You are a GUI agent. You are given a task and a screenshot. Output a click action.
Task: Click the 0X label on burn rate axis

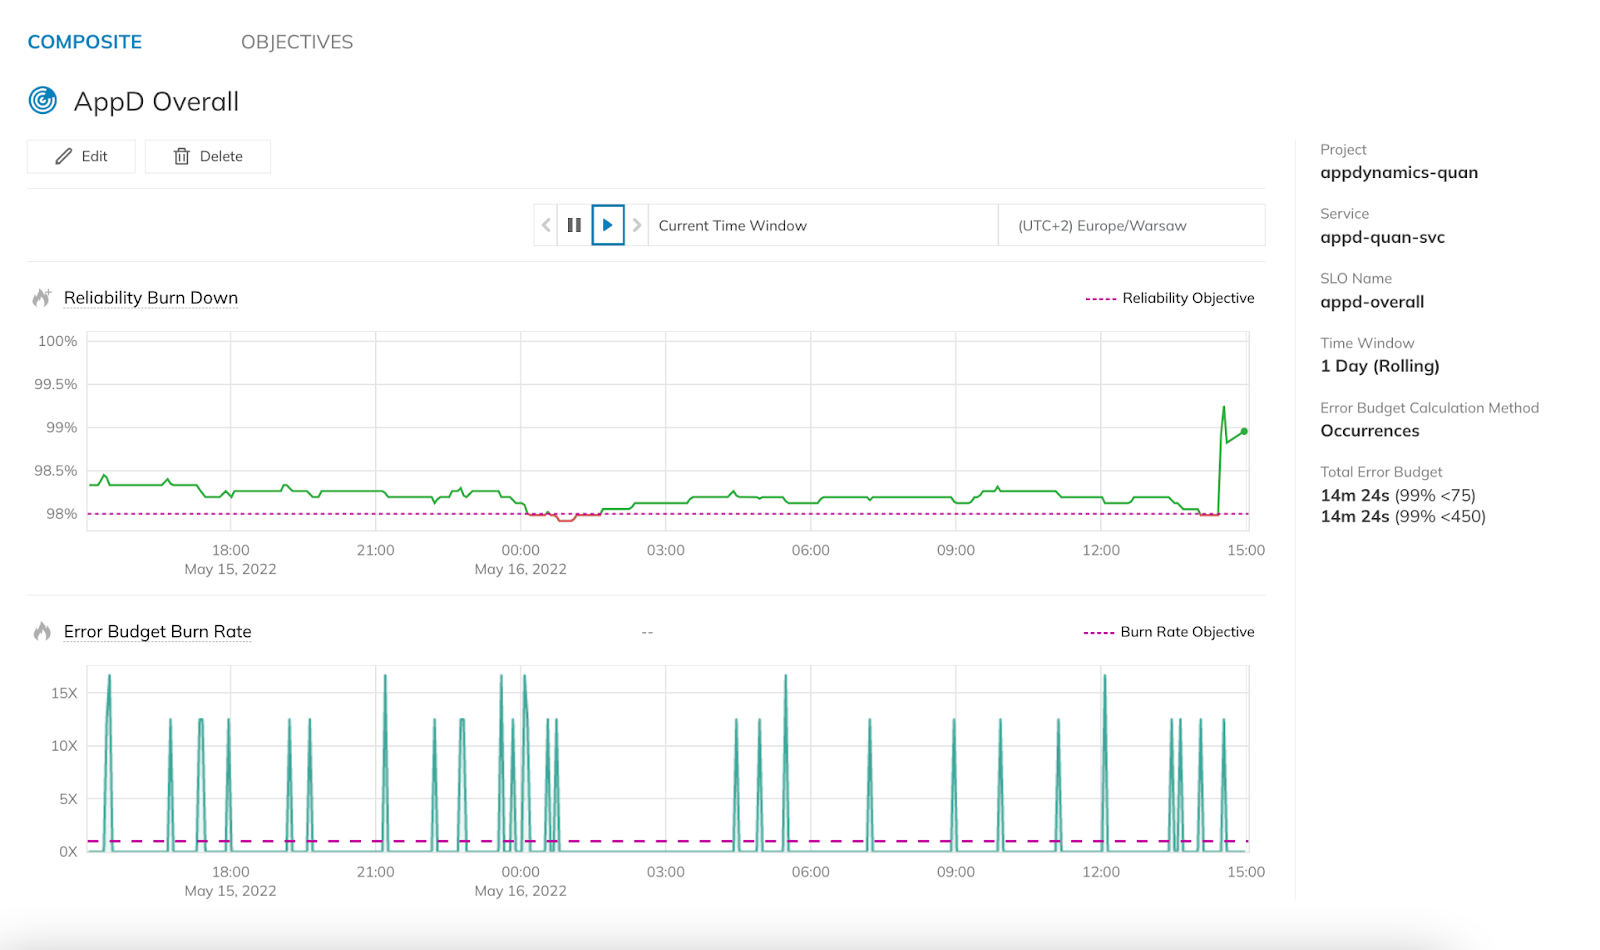point(68,852)
